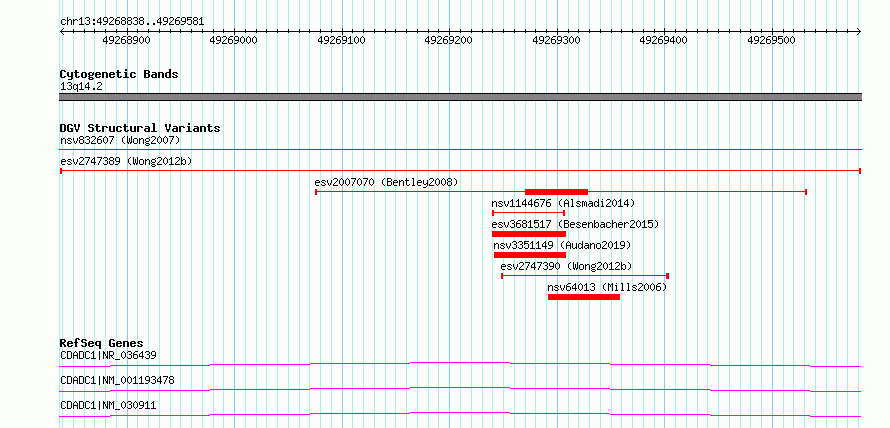
Task: Click the thick red bar under nsv64013
Action: [583, 297]
